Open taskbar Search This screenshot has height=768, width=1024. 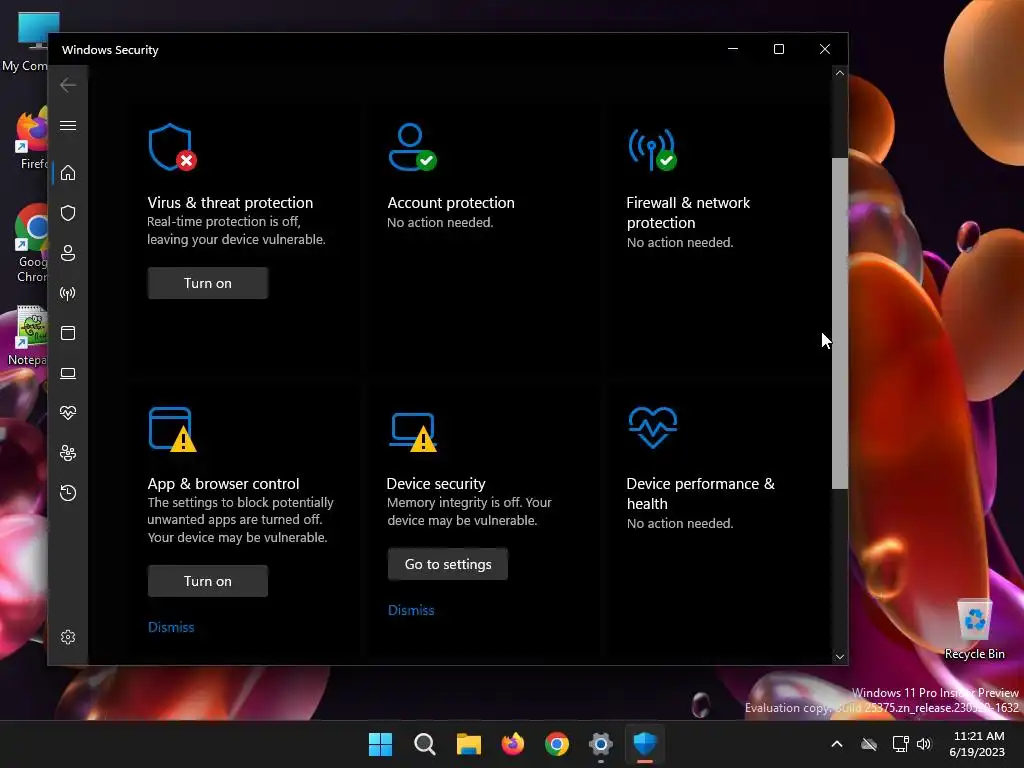[x=424, y=744]
